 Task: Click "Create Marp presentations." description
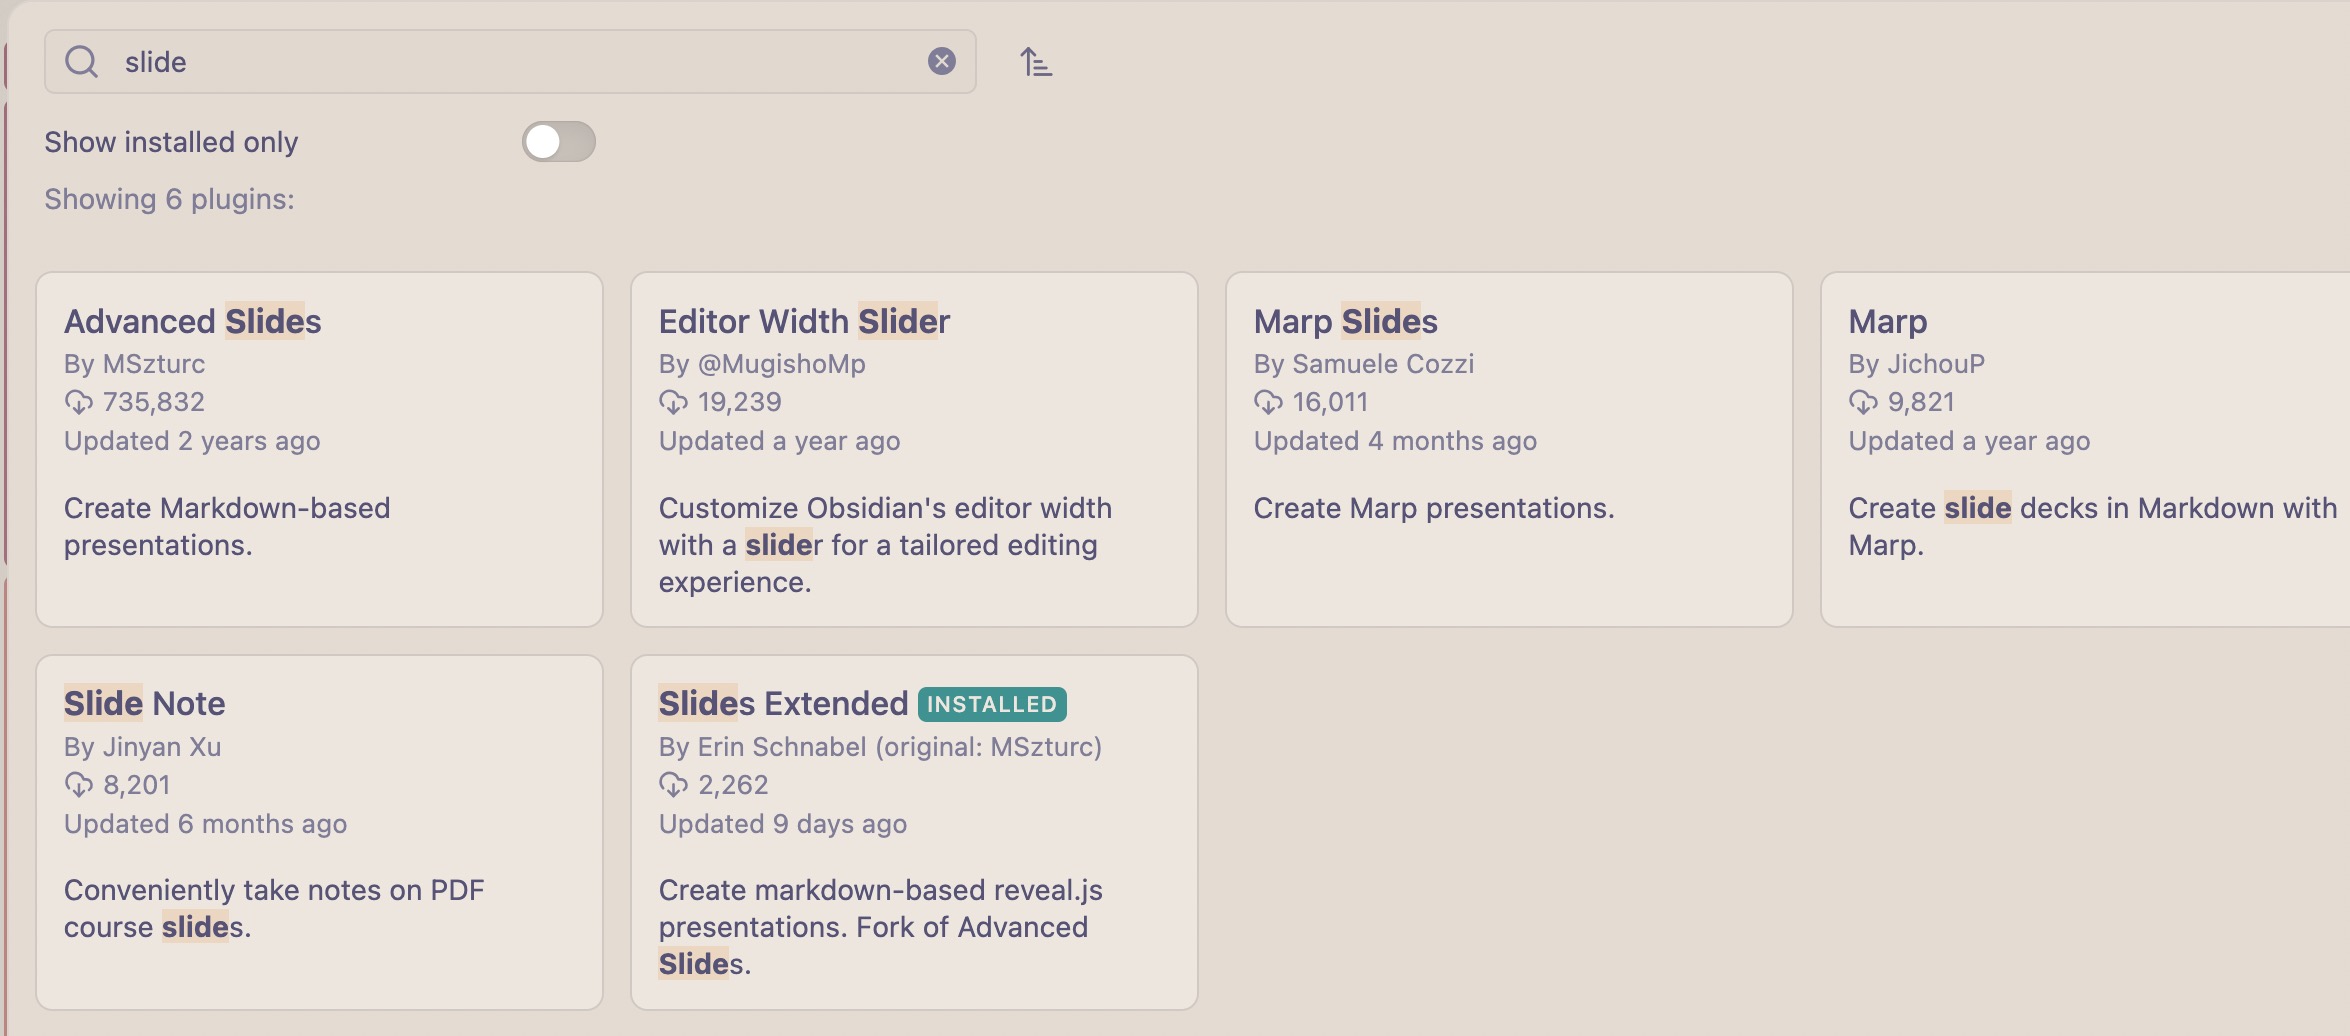1434,508
